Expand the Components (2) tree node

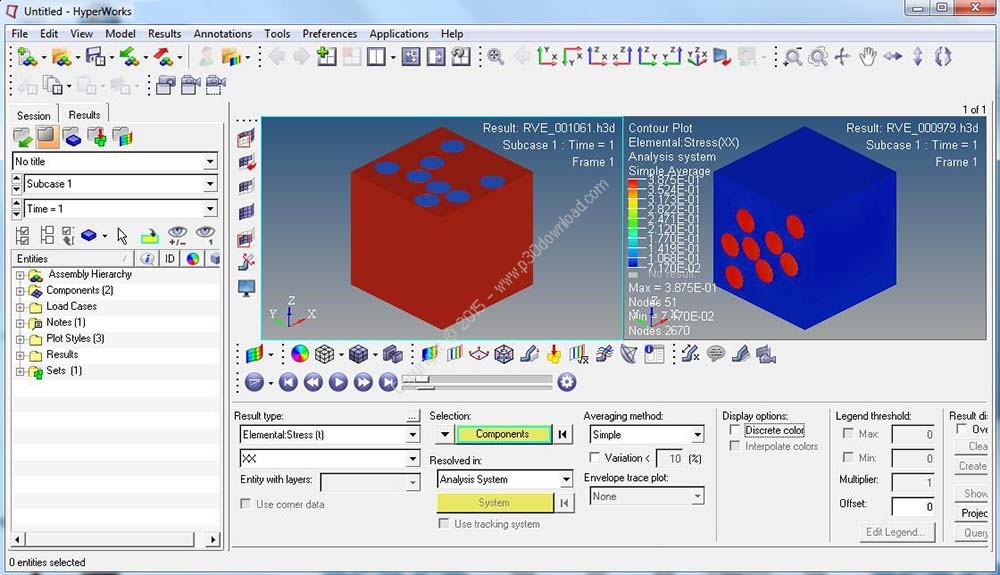pyautogui.click(x=20, y=291)
